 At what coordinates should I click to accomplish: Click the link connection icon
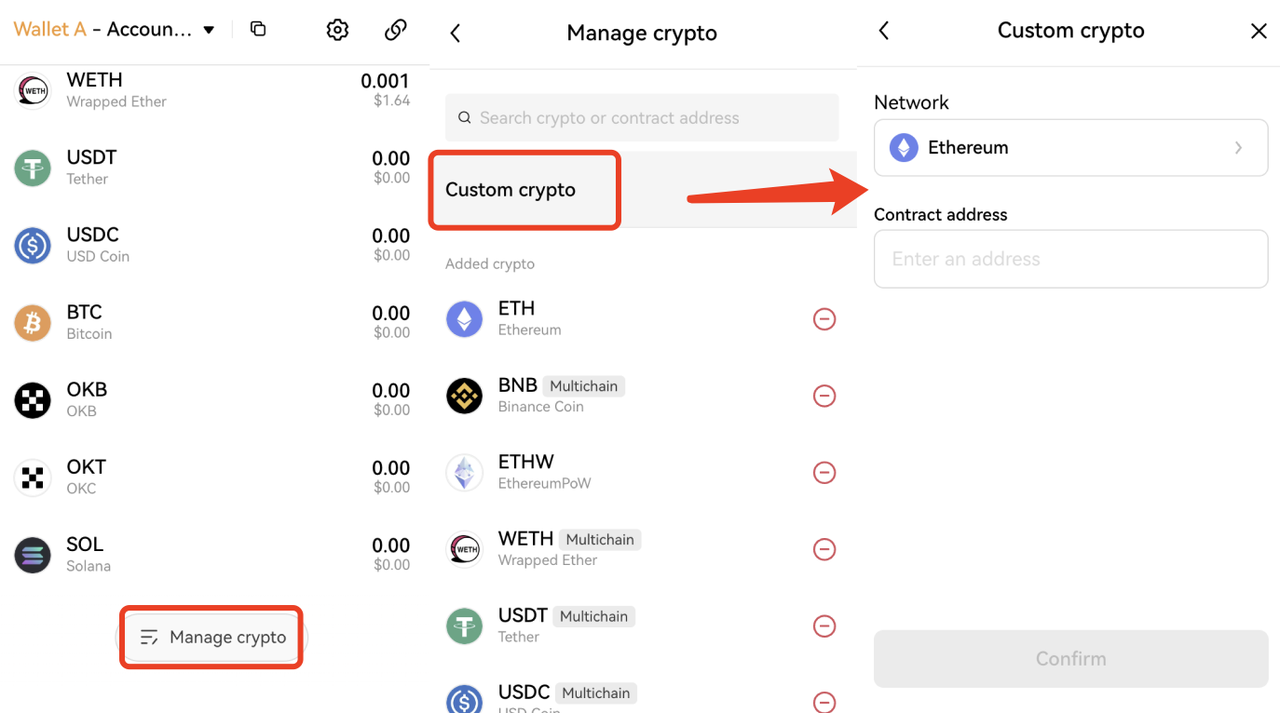[396, 30]
